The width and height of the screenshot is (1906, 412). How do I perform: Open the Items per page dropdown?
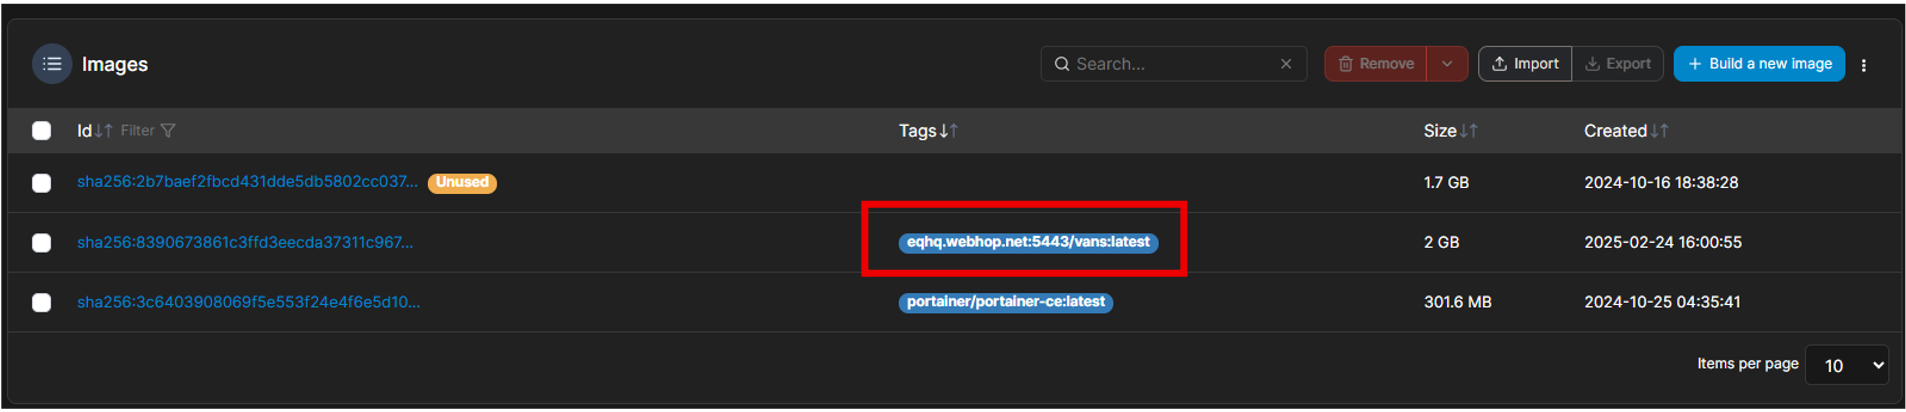point(1846,365)
